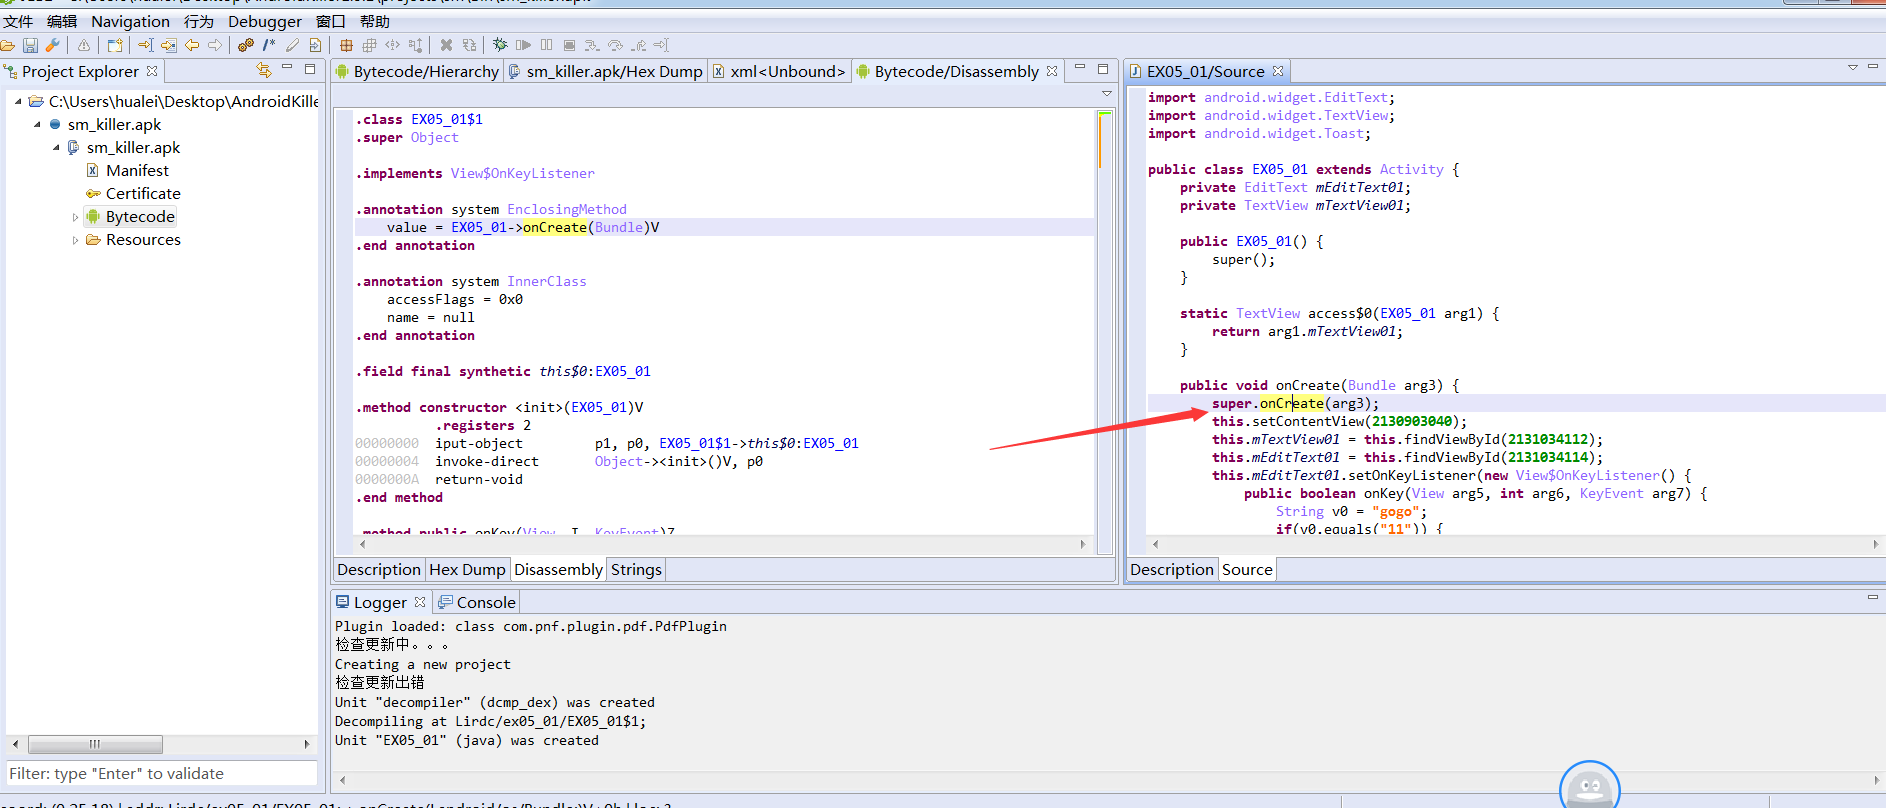This screenshot has width=1886, height=808.
Task: Open the 窗口 menu
Action: pos(331,21)
